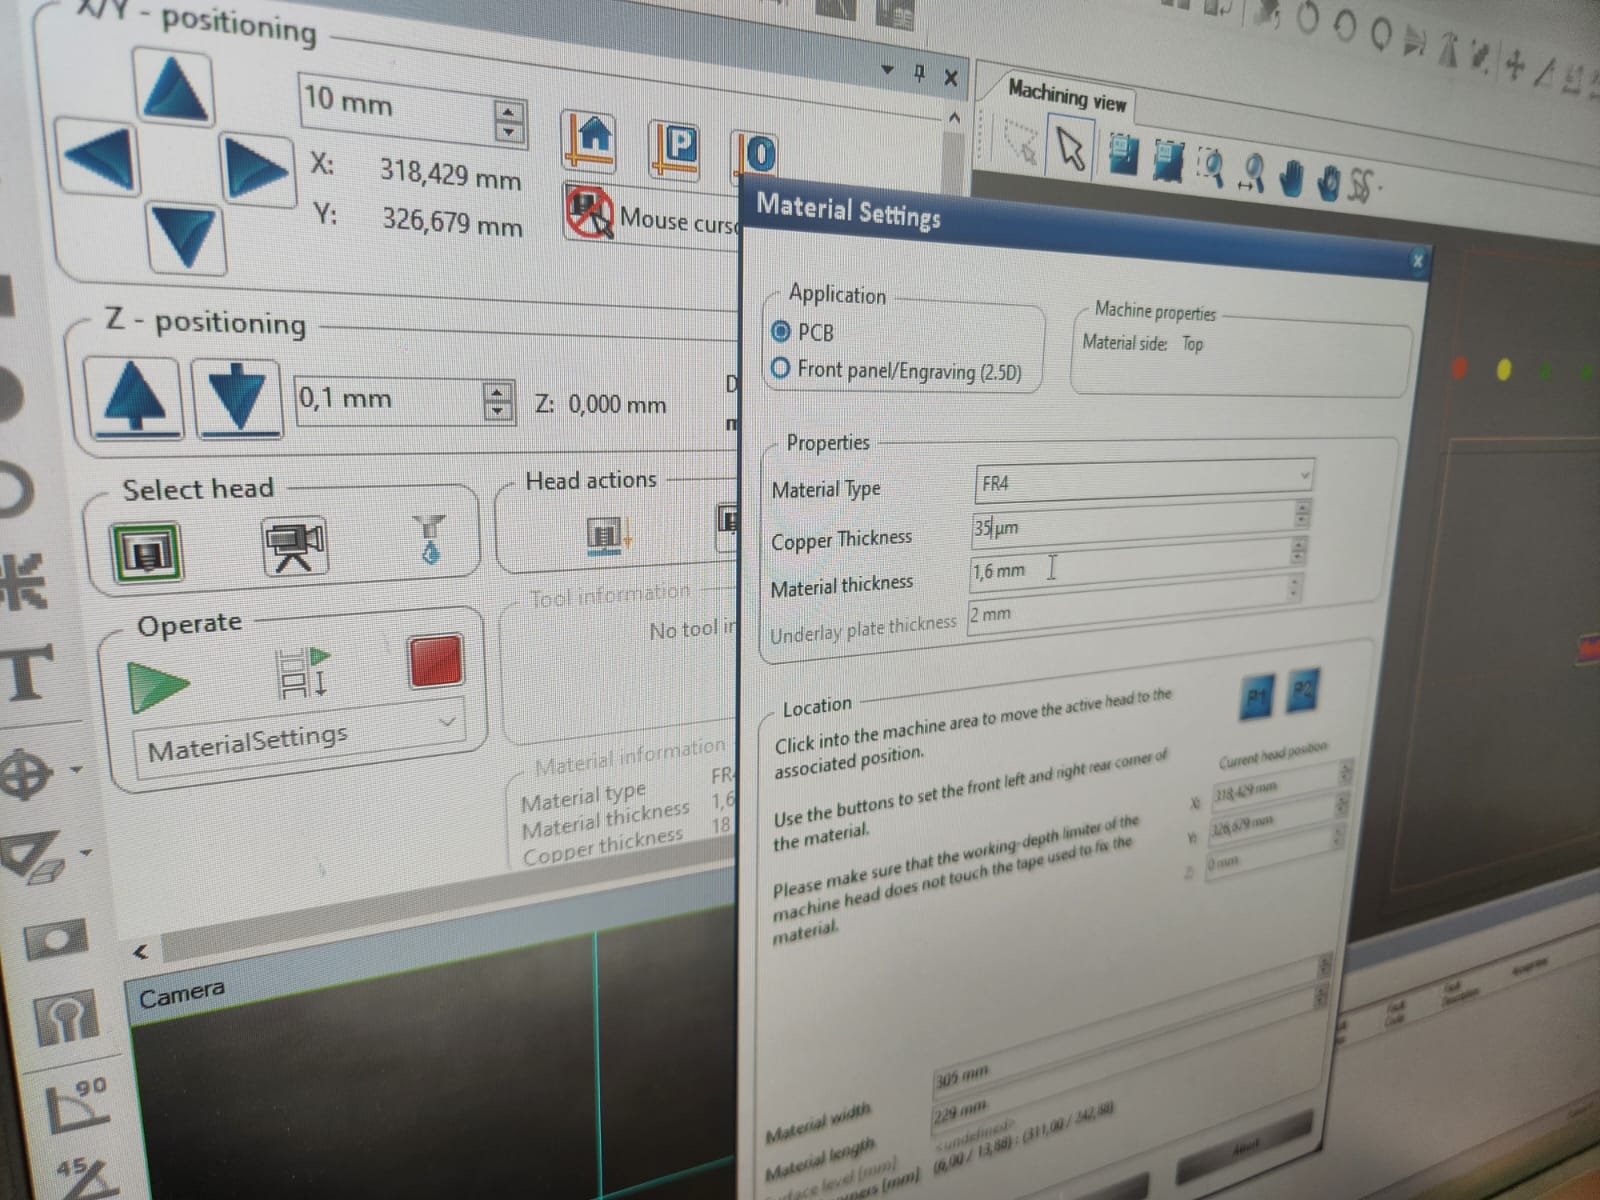Choose the dashed selection tool in Machining view
The width and height of the screenshot is (1600, 1200).
[x=1020, y=143]
